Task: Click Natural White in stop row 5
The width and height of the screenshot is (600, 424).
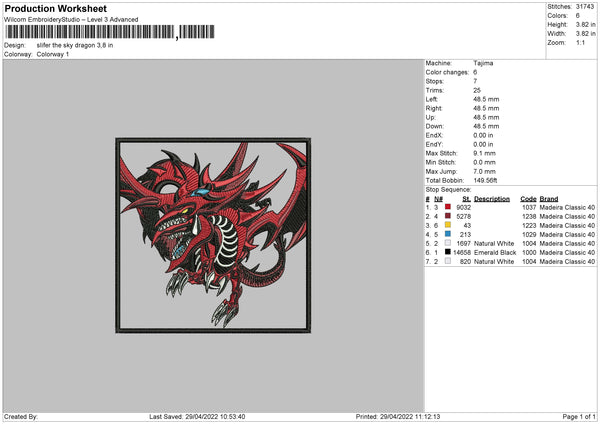Action: click(x=494, y=243)
